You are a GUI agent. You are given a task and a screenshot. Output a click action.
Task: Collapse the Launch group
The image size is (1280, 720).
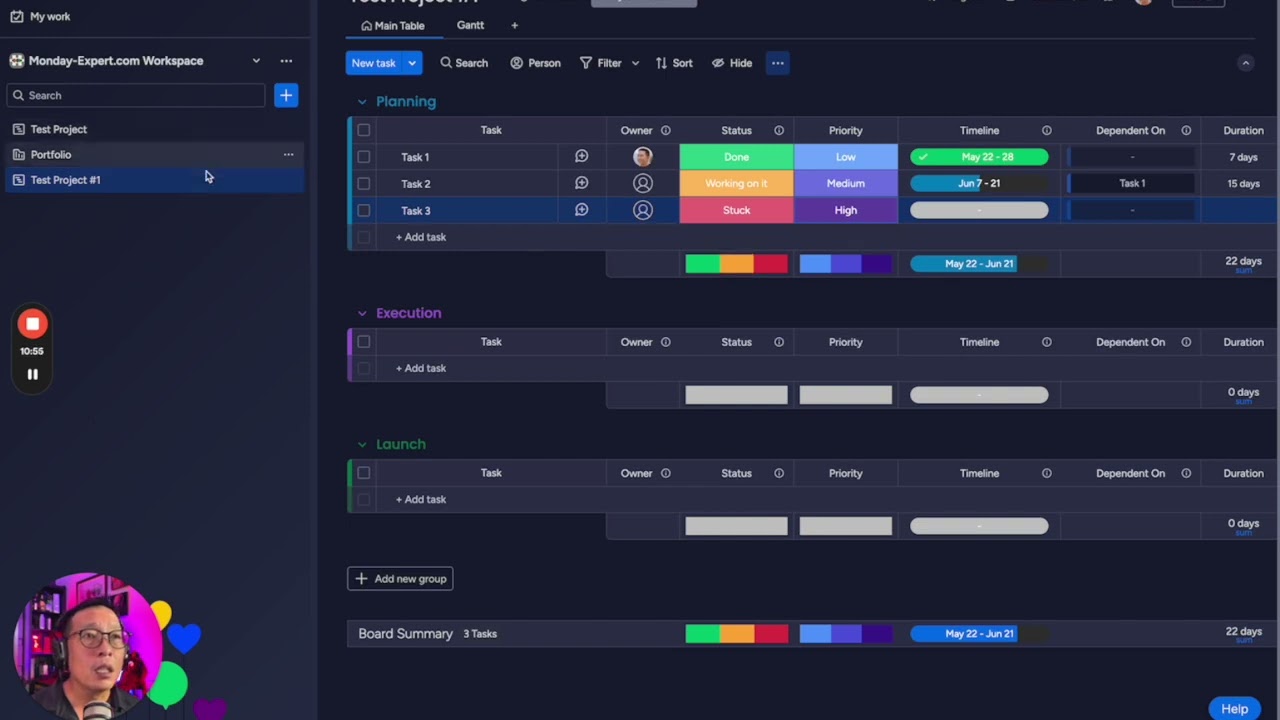click(362, 444)
